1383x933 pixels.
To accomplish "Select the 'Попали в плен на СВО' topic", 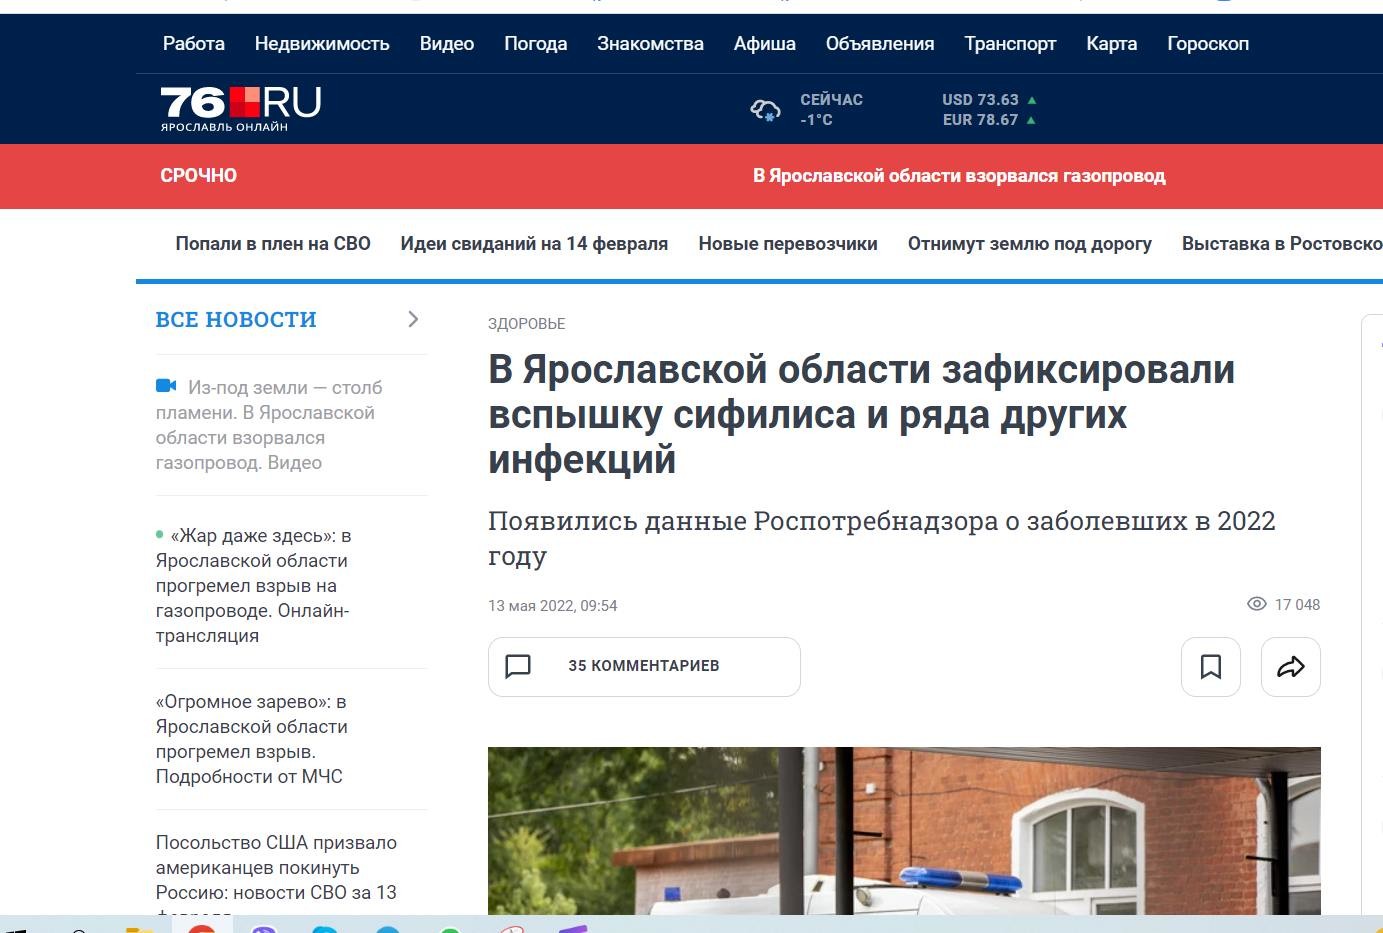I will (273, 244).
